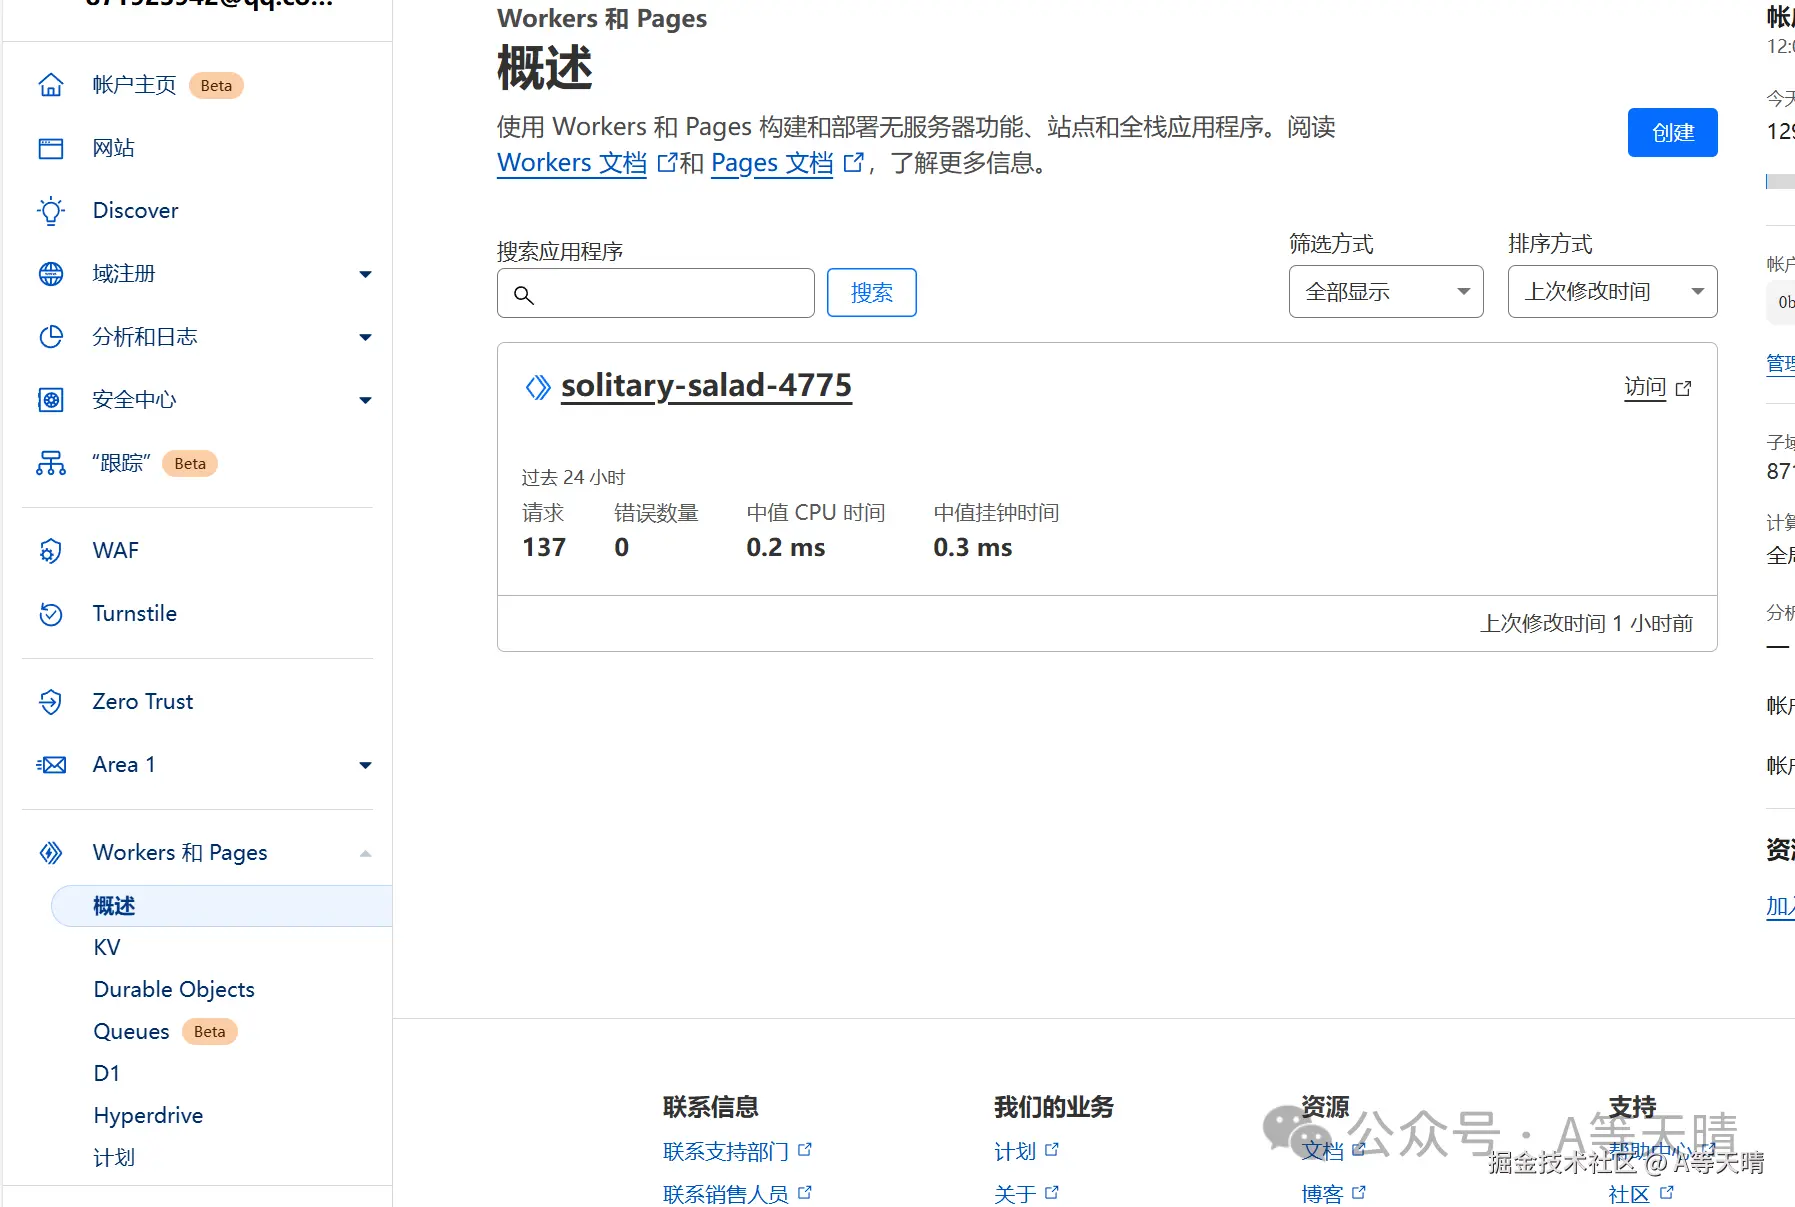The image size is (1795, 1207).
Task: Click the external link icon after 关于
Action: [1052, 1192]
